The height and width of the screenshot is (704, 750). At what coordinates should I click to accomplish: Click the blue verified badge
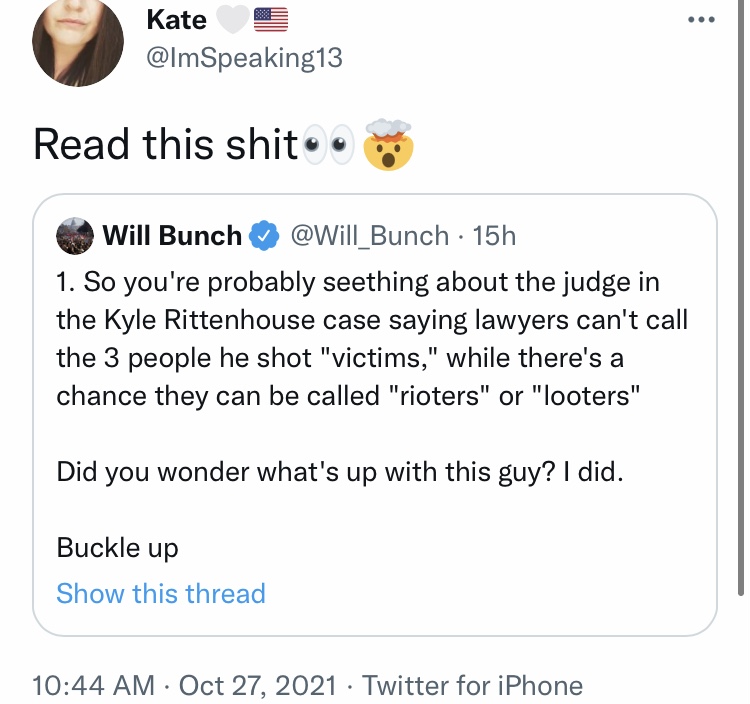[264, 236]
